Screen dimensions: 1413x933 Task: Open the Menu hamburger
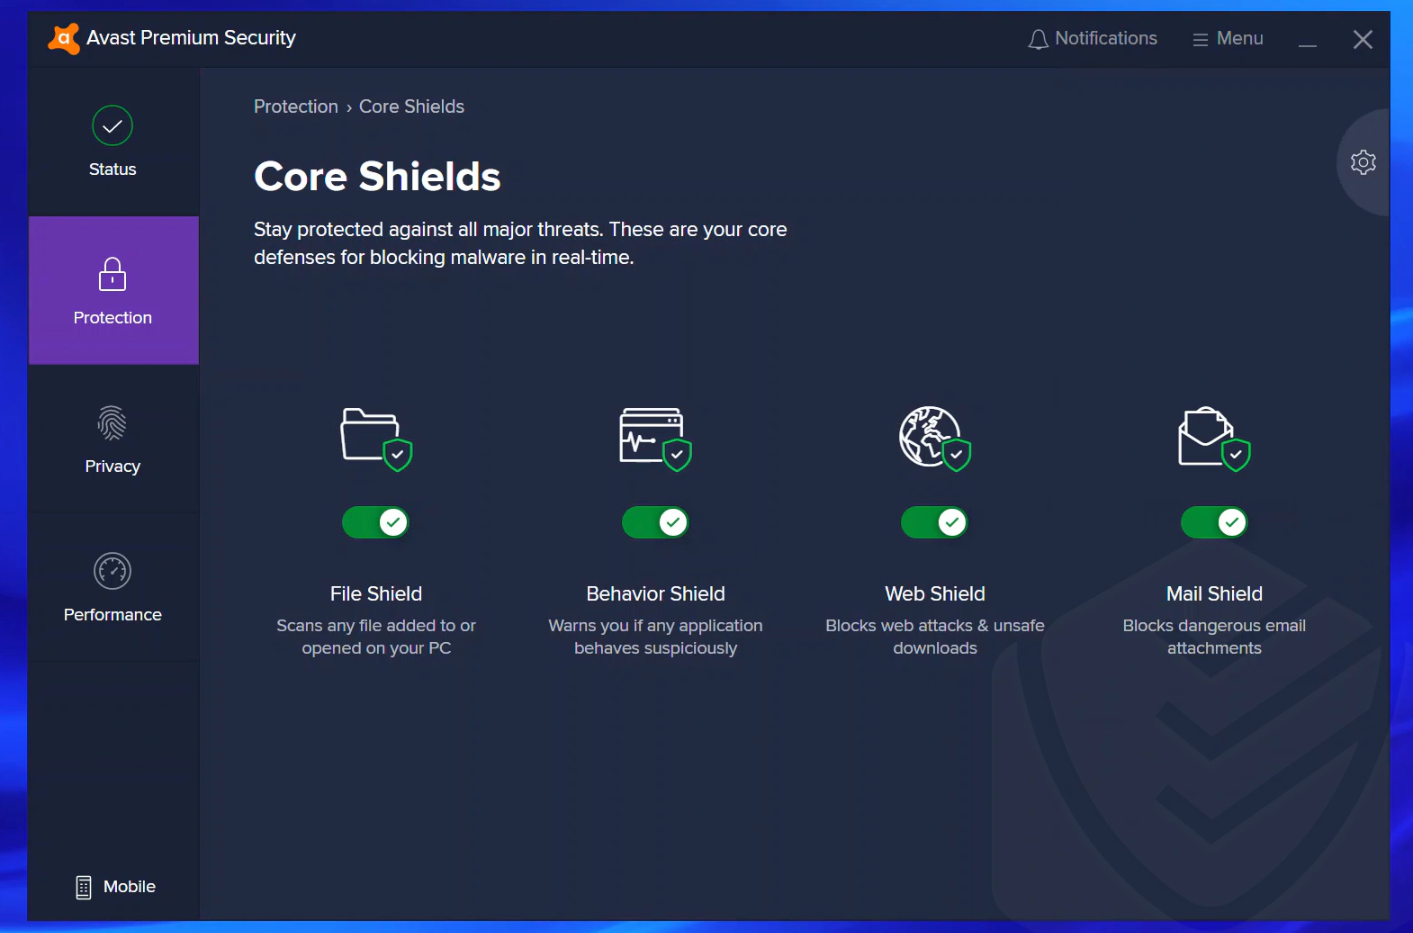coord(1228,39)
